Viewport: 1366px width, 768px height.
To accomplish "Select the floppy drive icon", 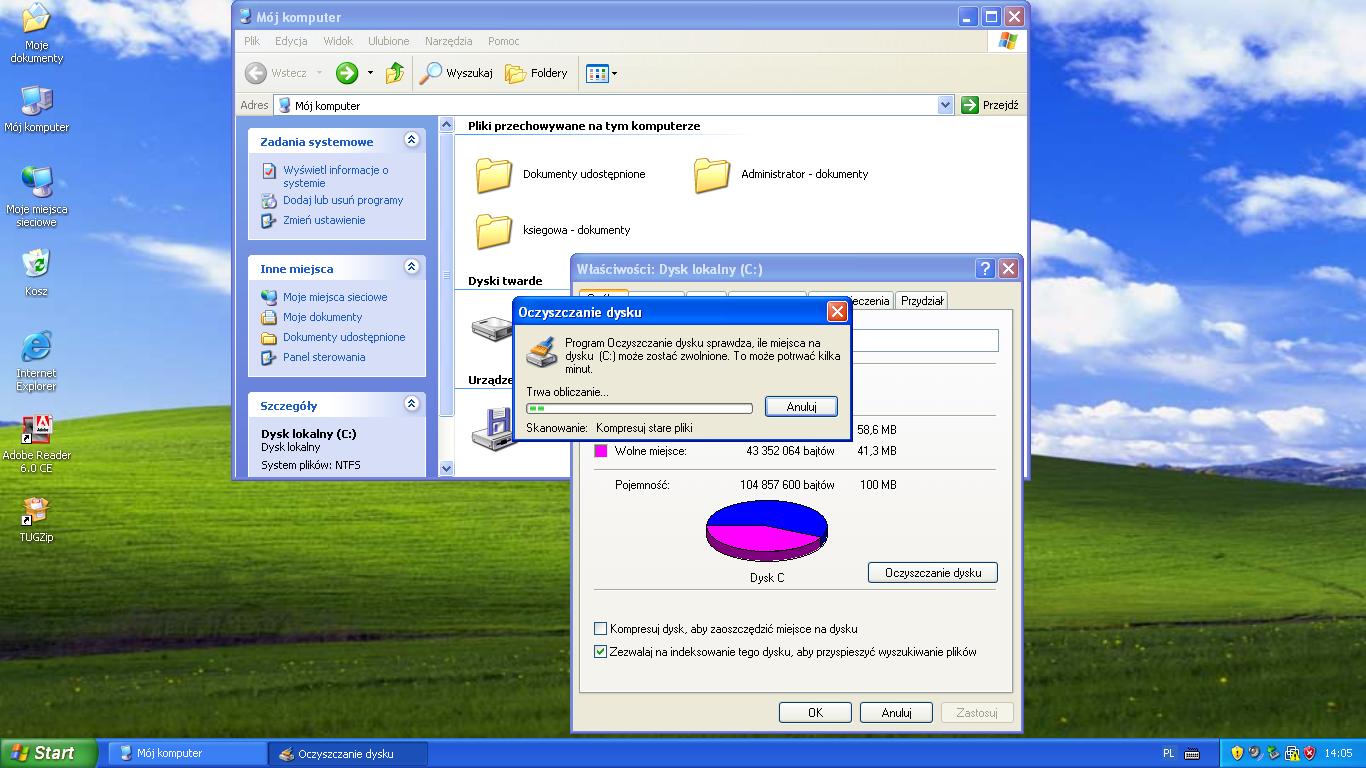I will [492, 430].
